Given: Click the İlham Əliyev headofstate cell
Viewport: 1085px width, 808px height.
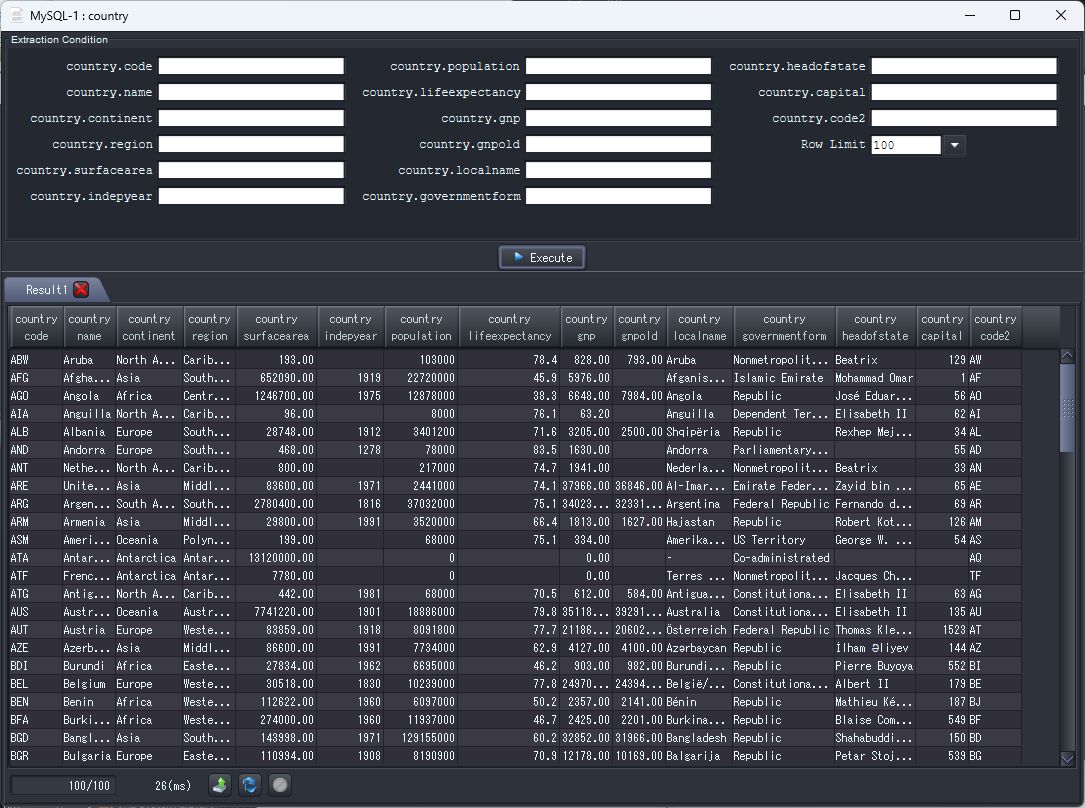Looking at the screenshot, I should [875, 648].
